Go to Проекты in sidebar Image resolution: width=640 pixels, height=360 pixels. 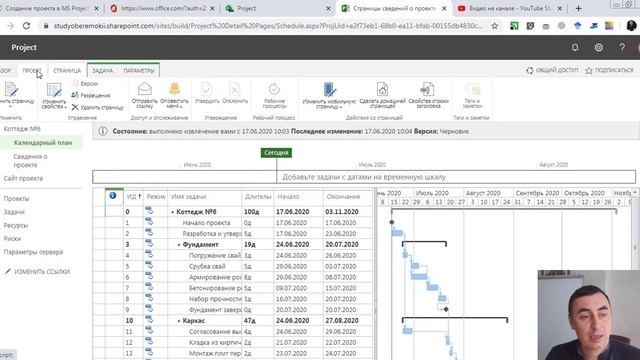(16, 198)
